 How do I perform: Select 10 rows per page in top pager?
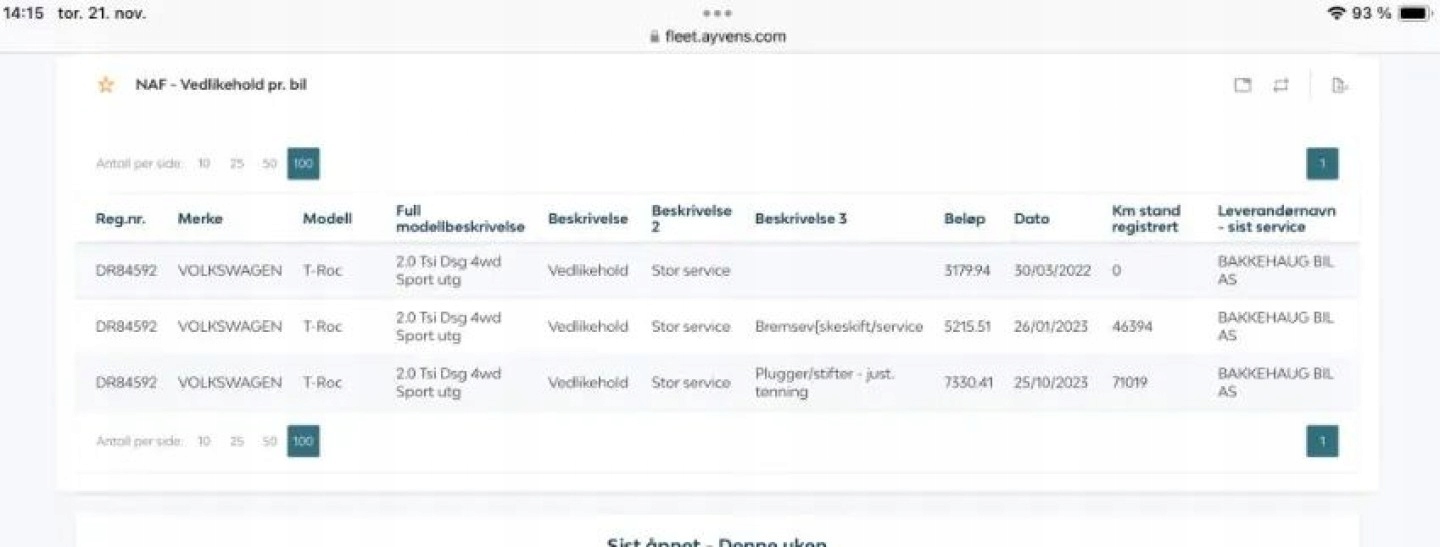(x=204, y=164)
